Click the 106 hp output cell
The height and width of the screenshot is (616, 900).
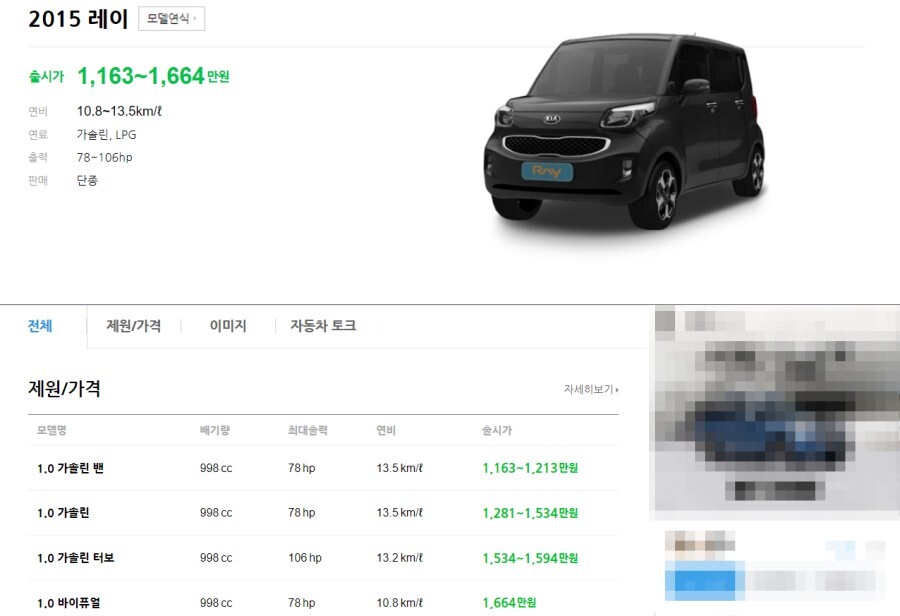pos(305,557)
